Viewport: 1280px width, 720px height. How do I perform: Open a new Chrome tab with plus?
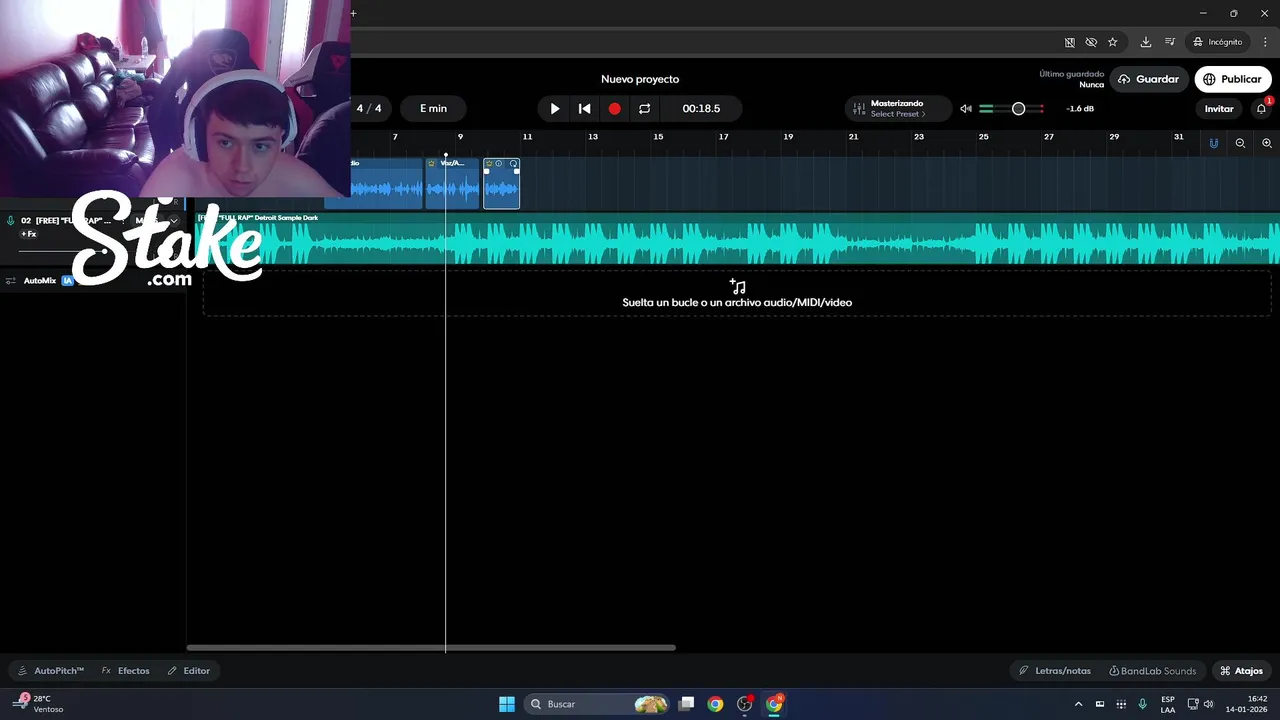(x=353, y=13)
